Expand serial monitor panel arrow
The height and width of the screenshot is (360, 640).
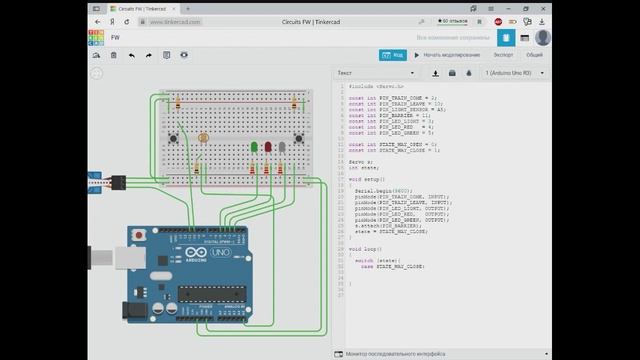click(546, 354)
